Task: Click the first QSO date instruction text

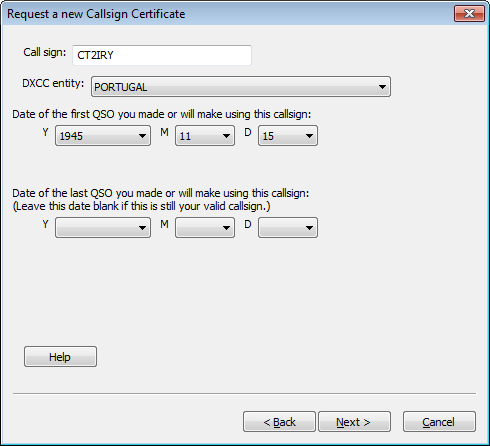Action: pos(162,114)
